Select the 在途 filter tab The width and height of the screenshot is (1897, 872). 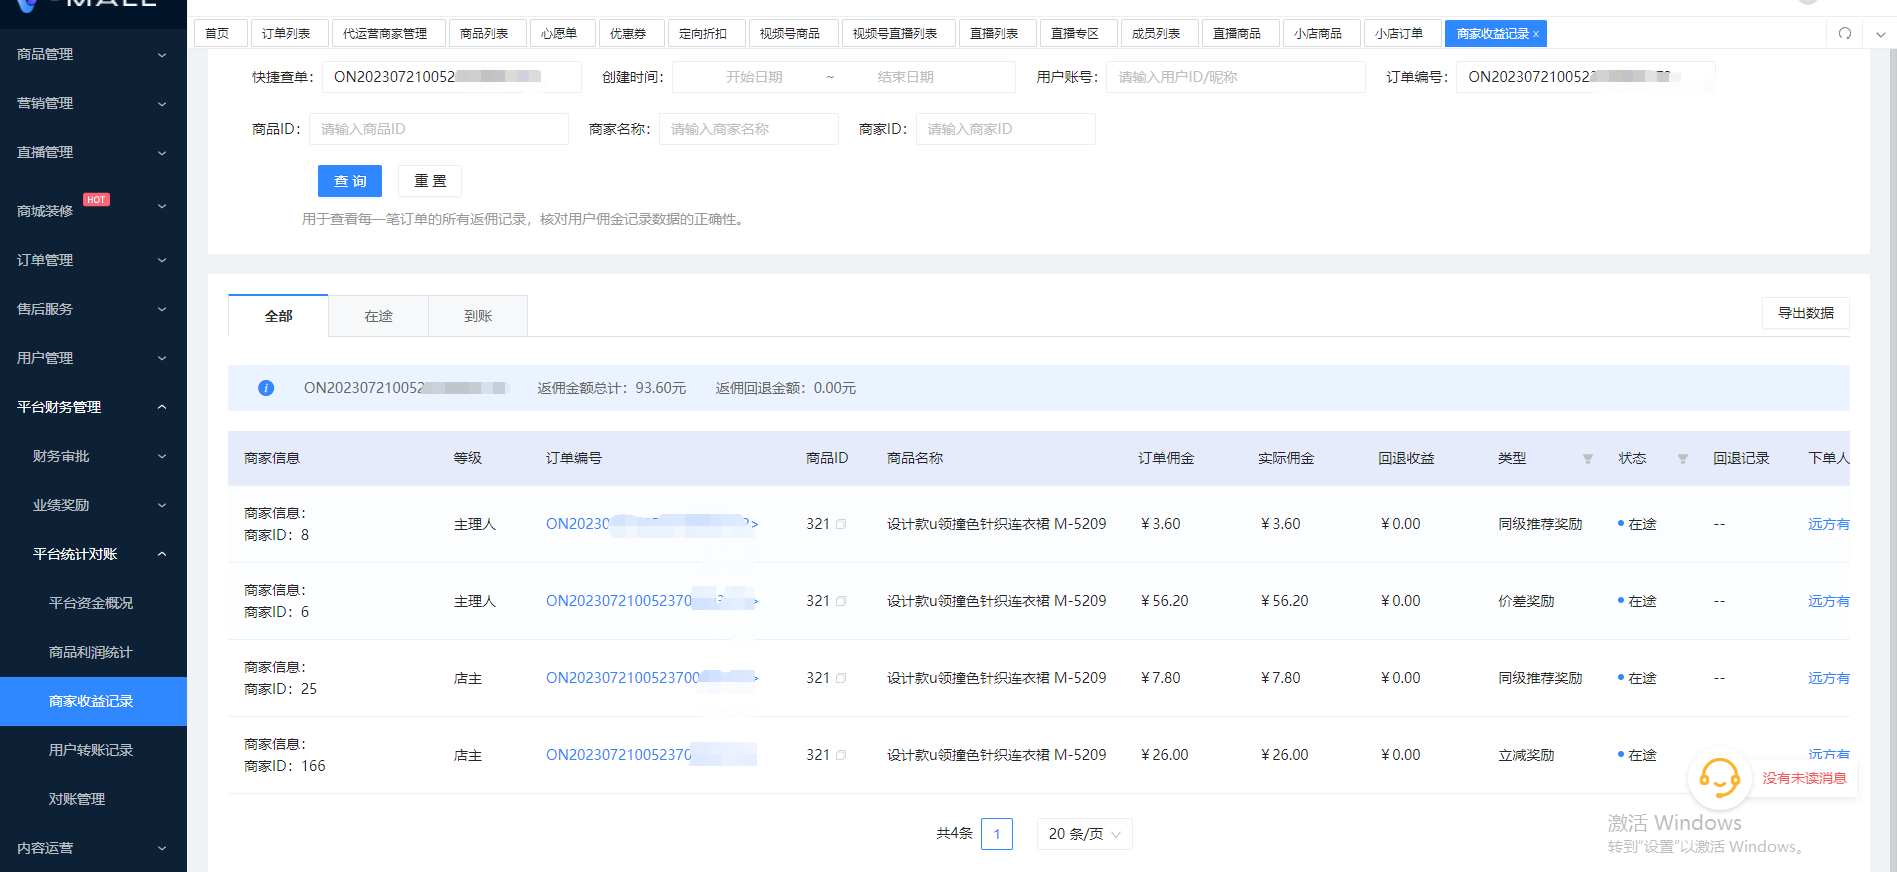tap(379, 316)
